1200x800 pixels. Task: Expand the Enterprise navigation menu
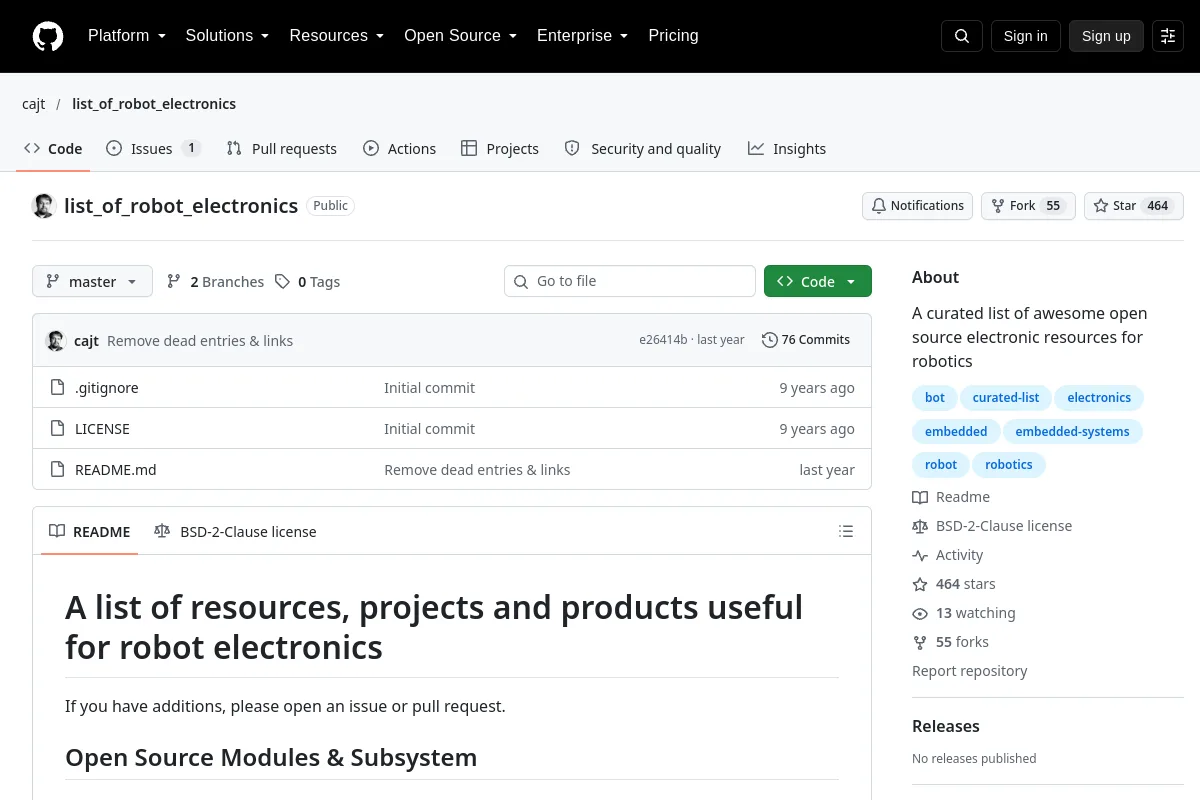coord(583,36)
